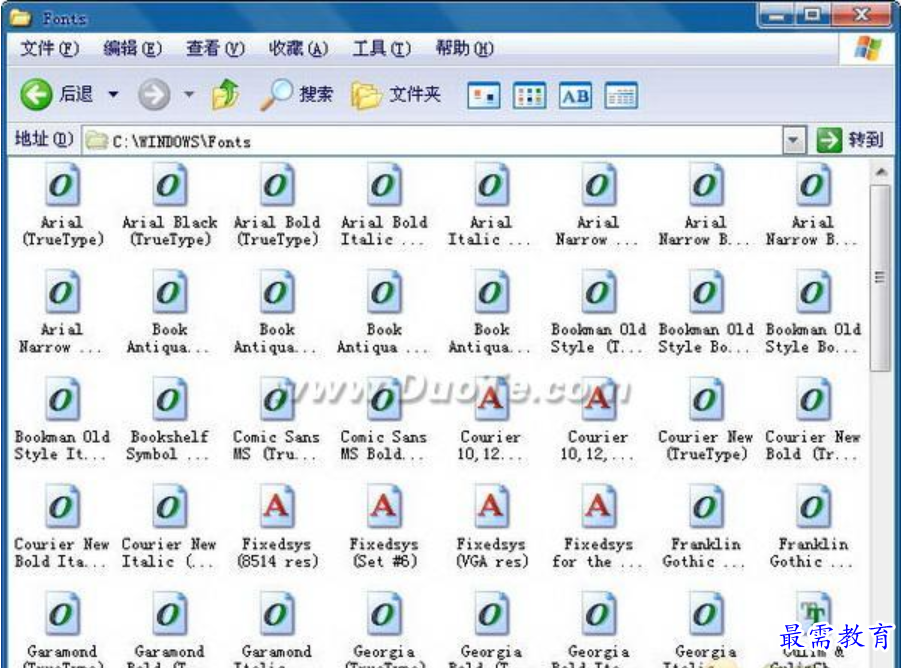Expand the address bar dropdown

794,141
